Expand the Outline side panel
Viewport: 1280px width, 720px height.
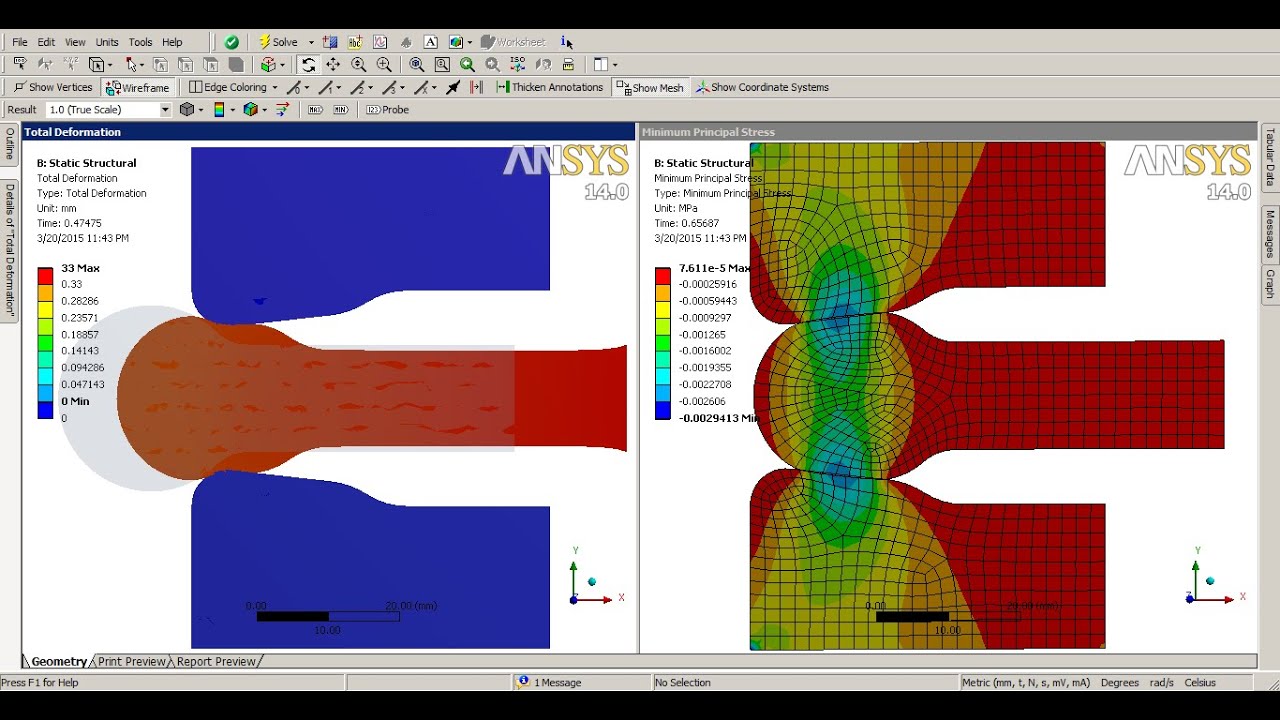point(9,145)
